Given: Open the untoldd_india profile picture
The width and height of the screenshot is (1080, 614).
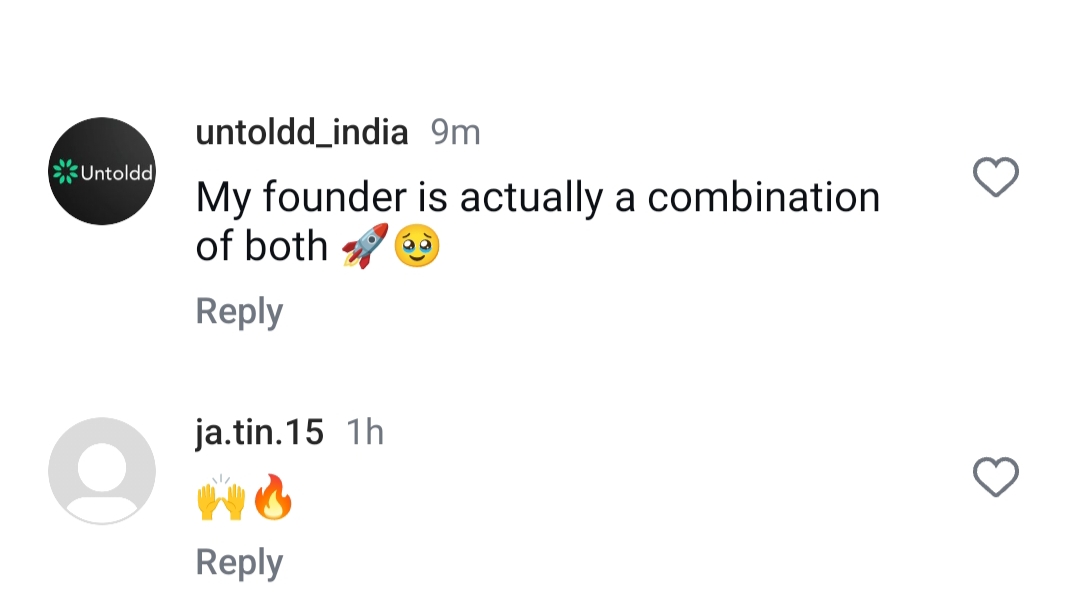Looking at the screenshot, I should 102,171.
